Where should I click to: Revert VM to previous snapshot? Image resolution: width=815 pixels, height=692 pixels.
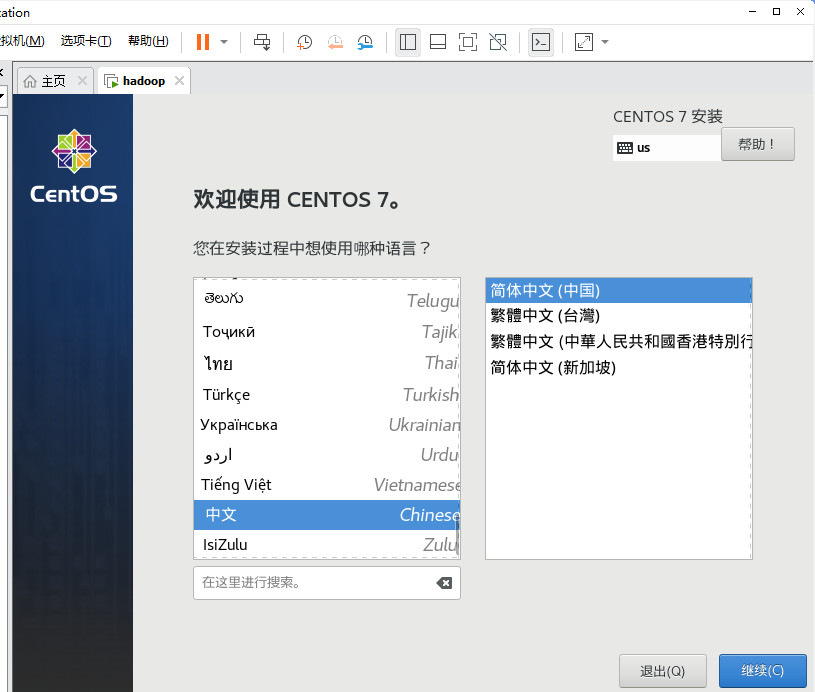(x=335, y=42)
